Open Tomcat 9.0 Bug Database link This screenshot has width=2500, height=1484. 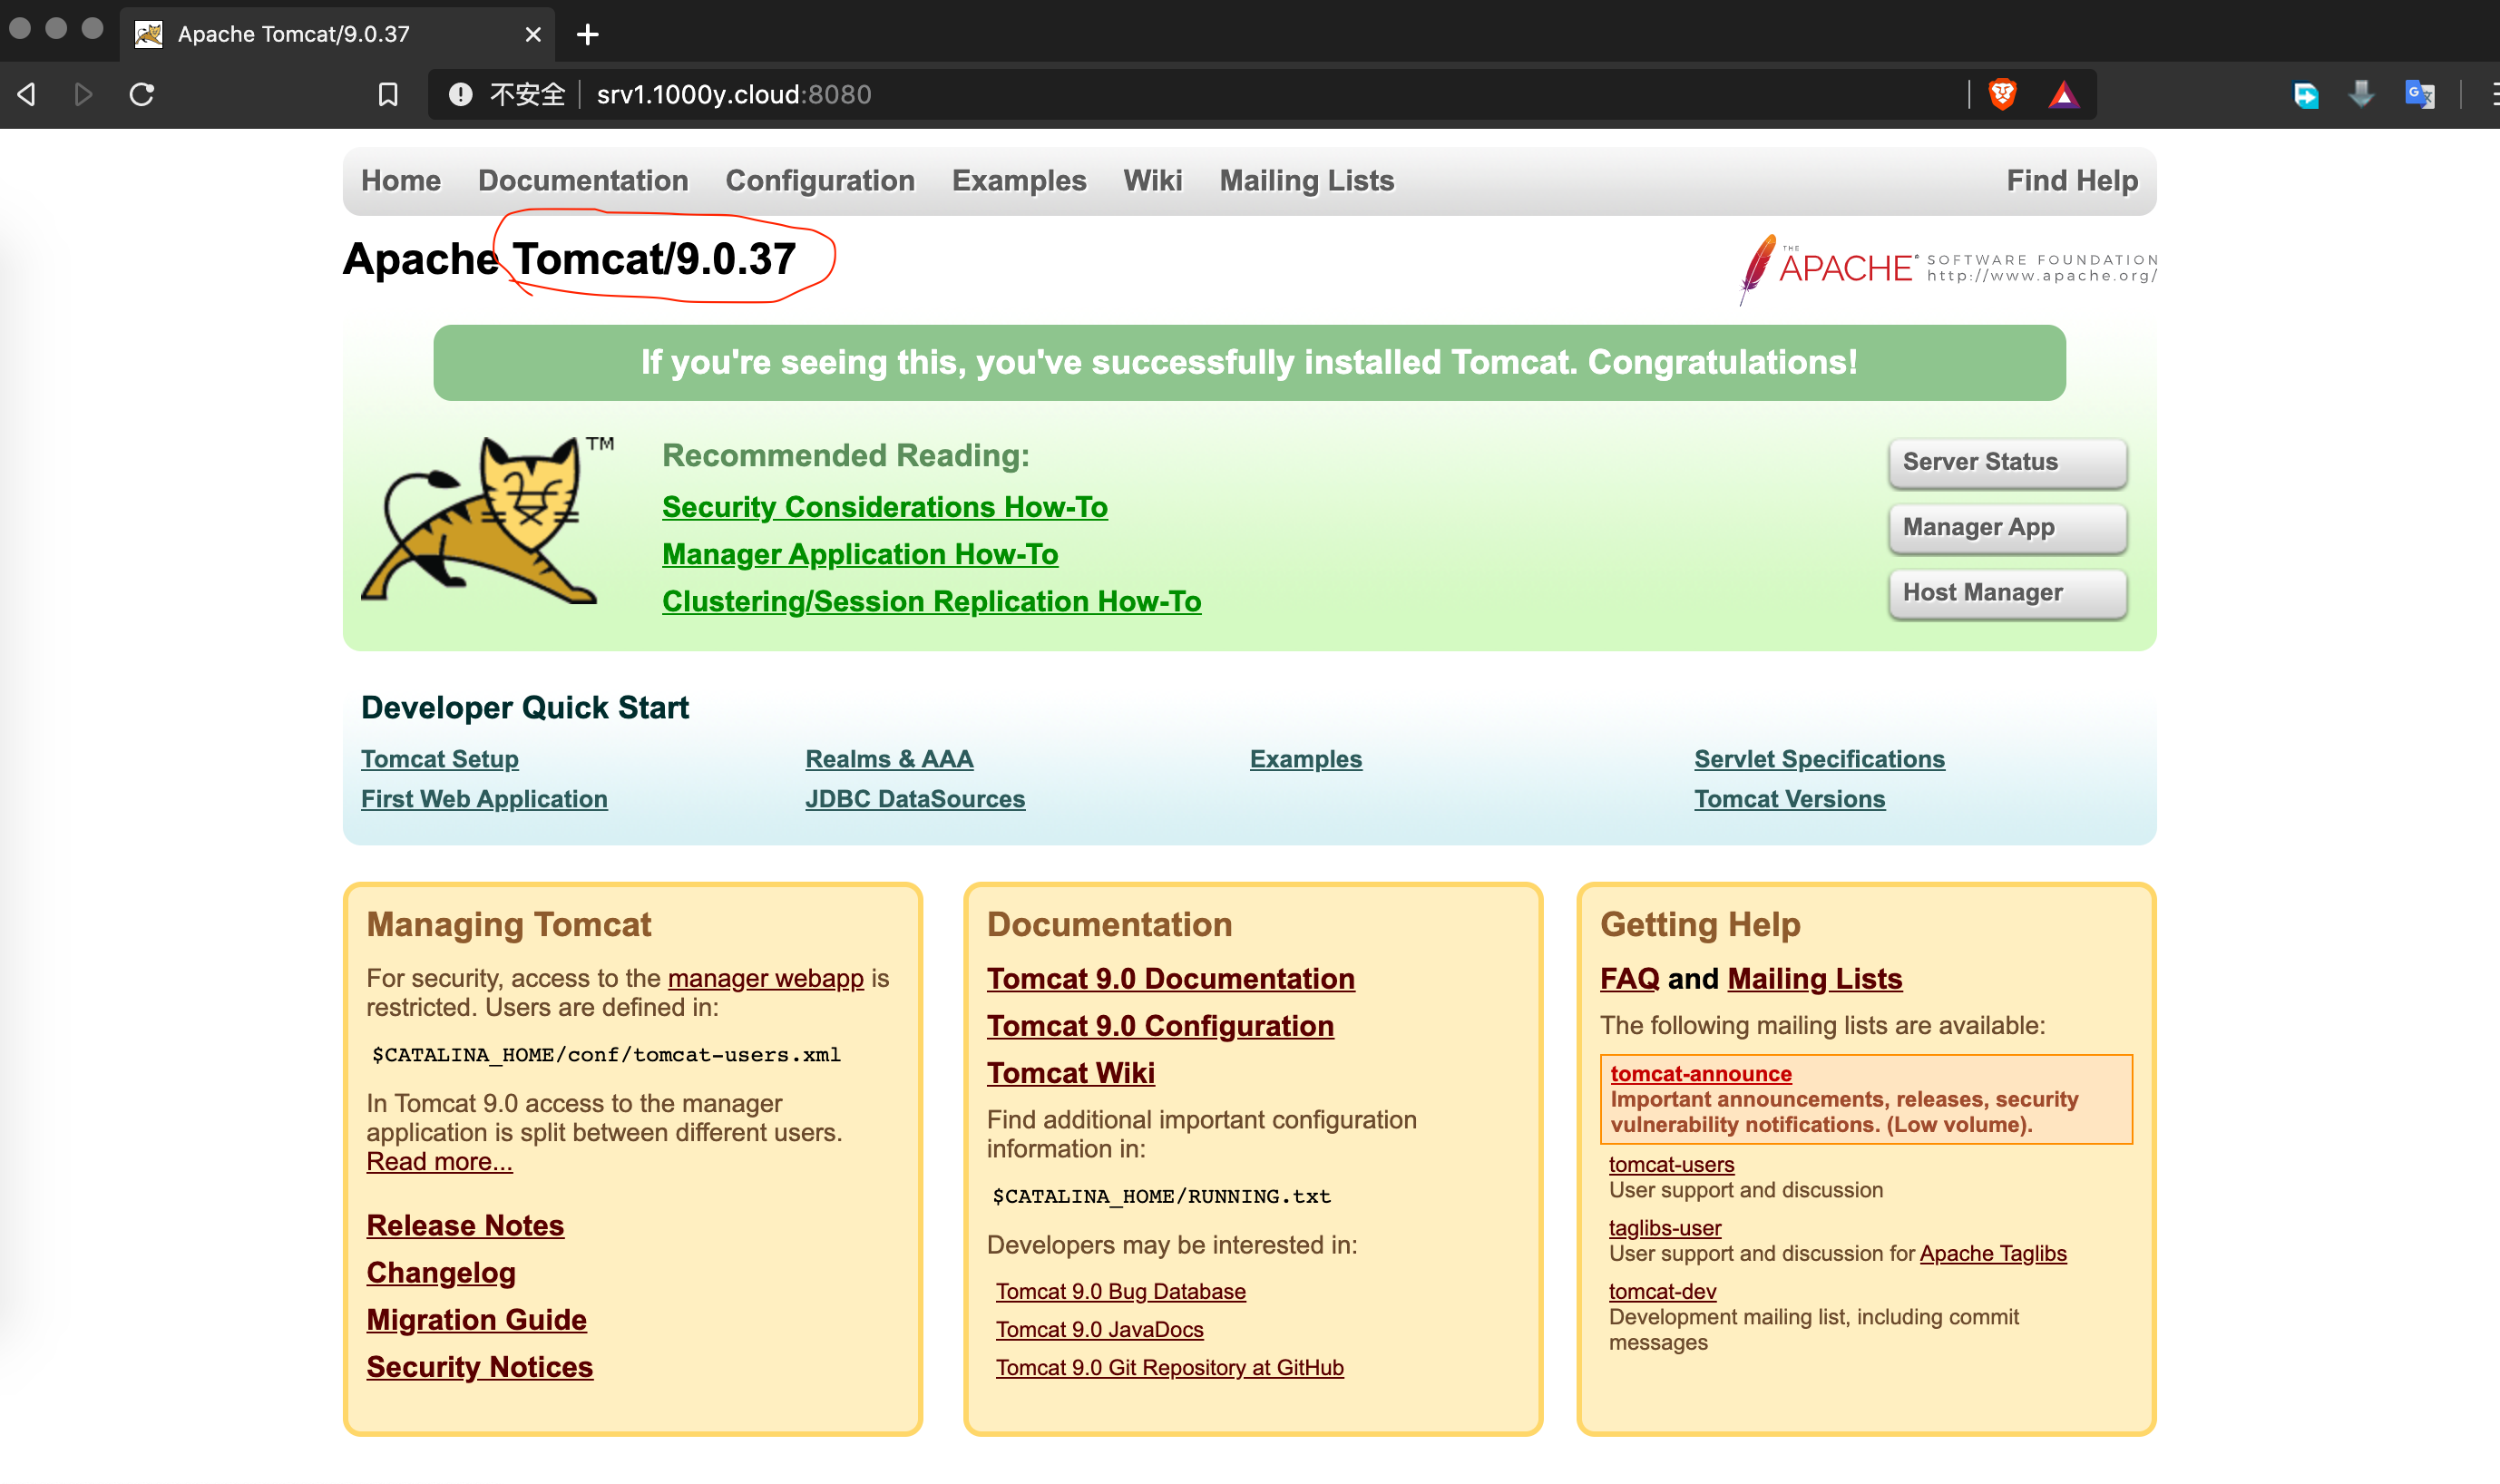tap(1121, 1291)
